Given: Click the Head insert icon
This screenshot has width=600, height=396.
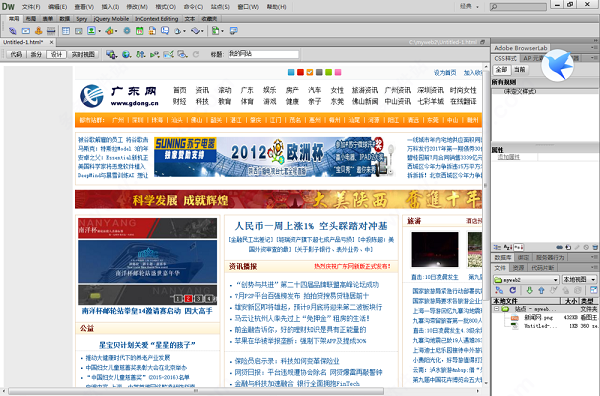Looking at the screenshot, I should coord(178,31).
